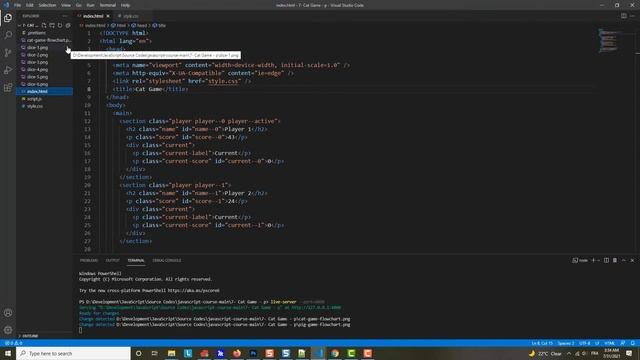Click New File icon in explorer header
The height and width of the screenshot is (360, 640).
[44, 25]
